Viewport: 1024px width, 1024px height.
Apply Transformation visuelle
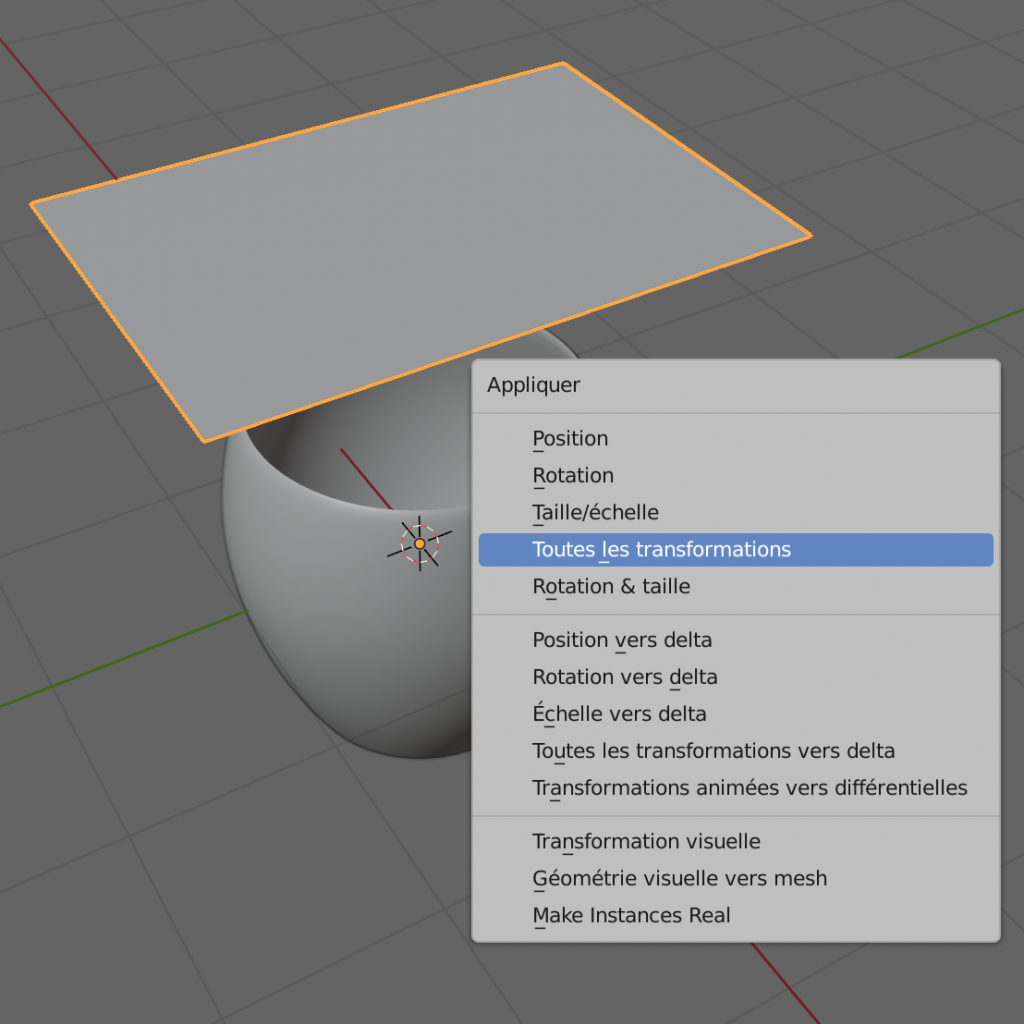[646, 842]
